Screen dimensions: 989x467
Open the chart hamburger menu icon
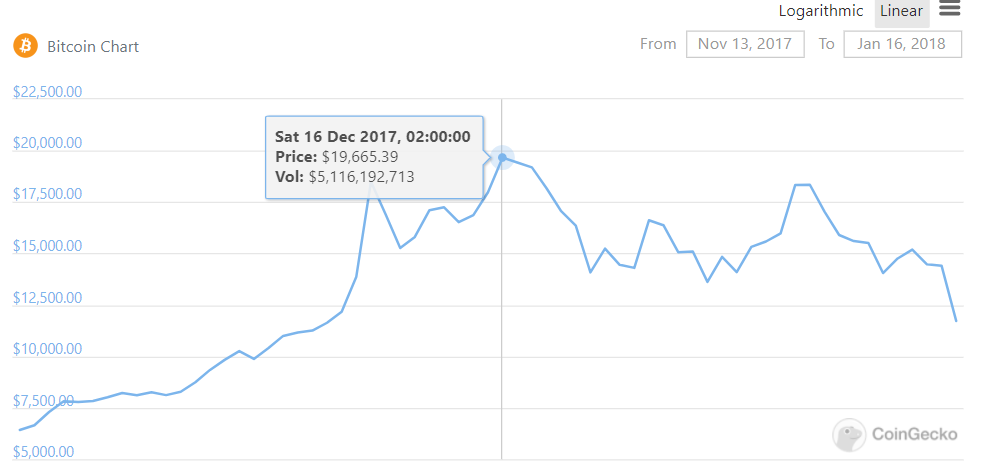pos(949,9)
